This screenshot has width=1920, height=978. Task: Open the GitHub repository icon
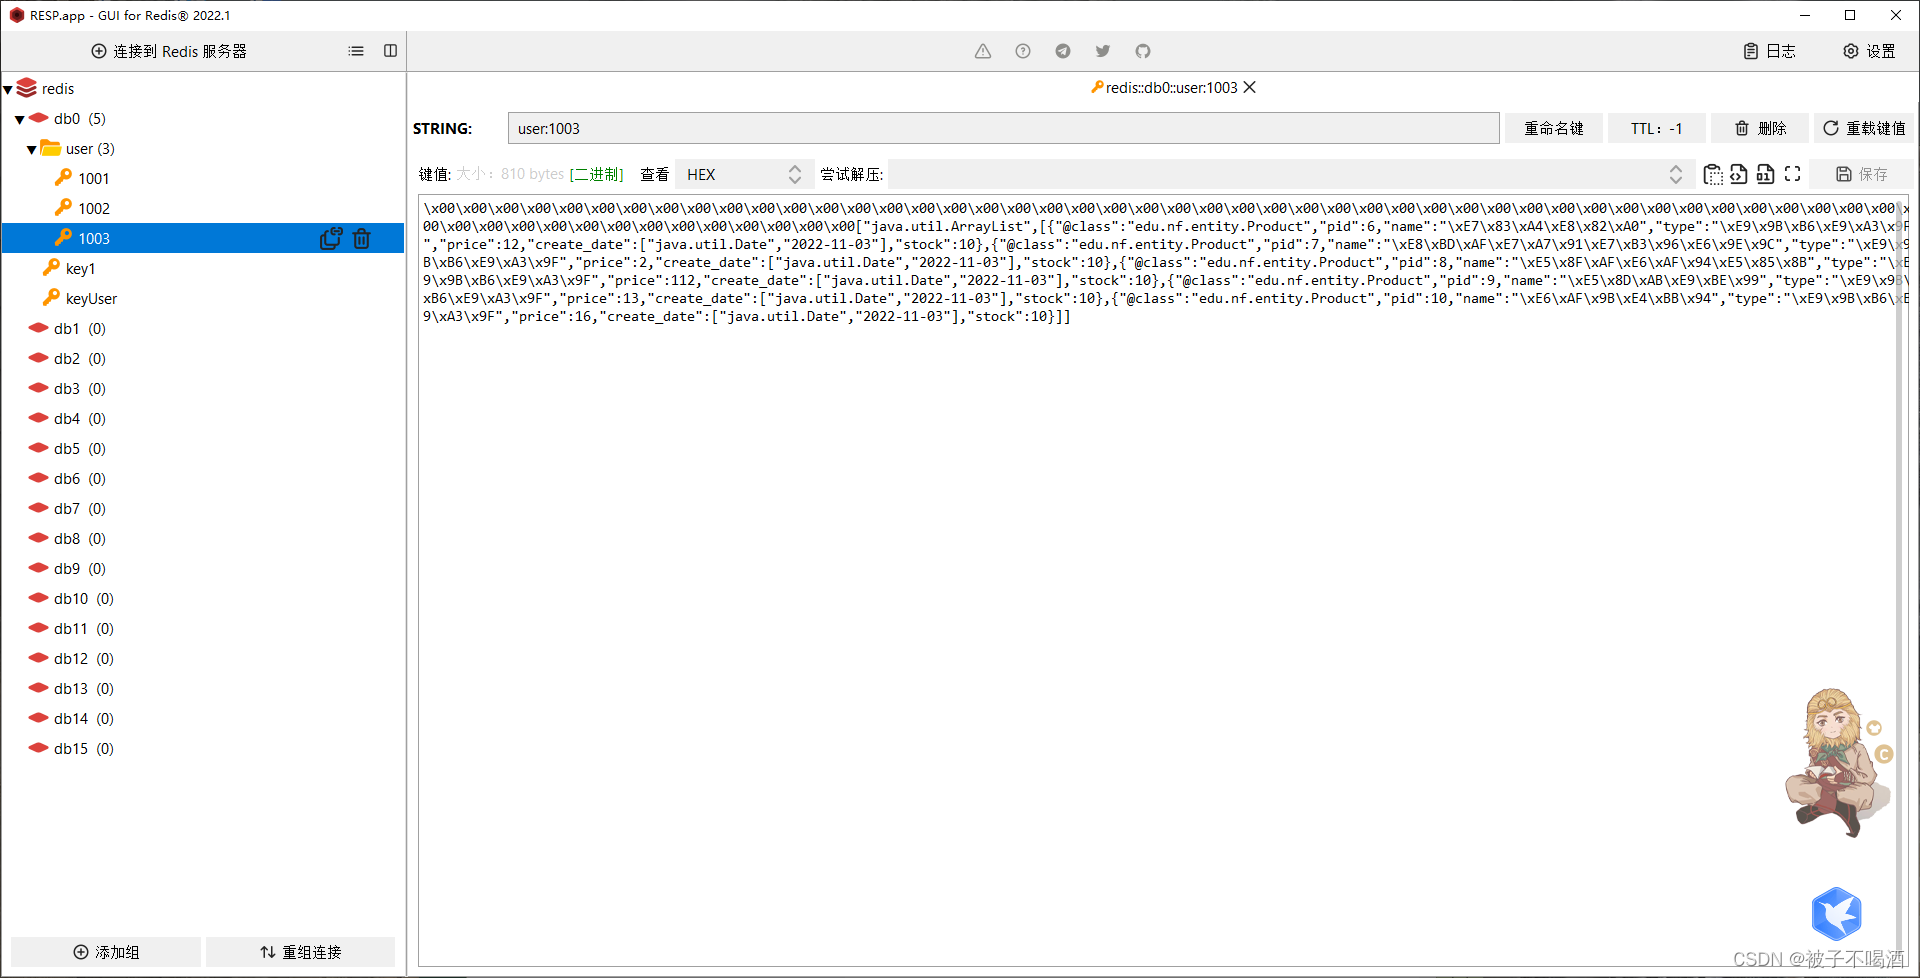pyautogui.click(x=1143, y=51)
